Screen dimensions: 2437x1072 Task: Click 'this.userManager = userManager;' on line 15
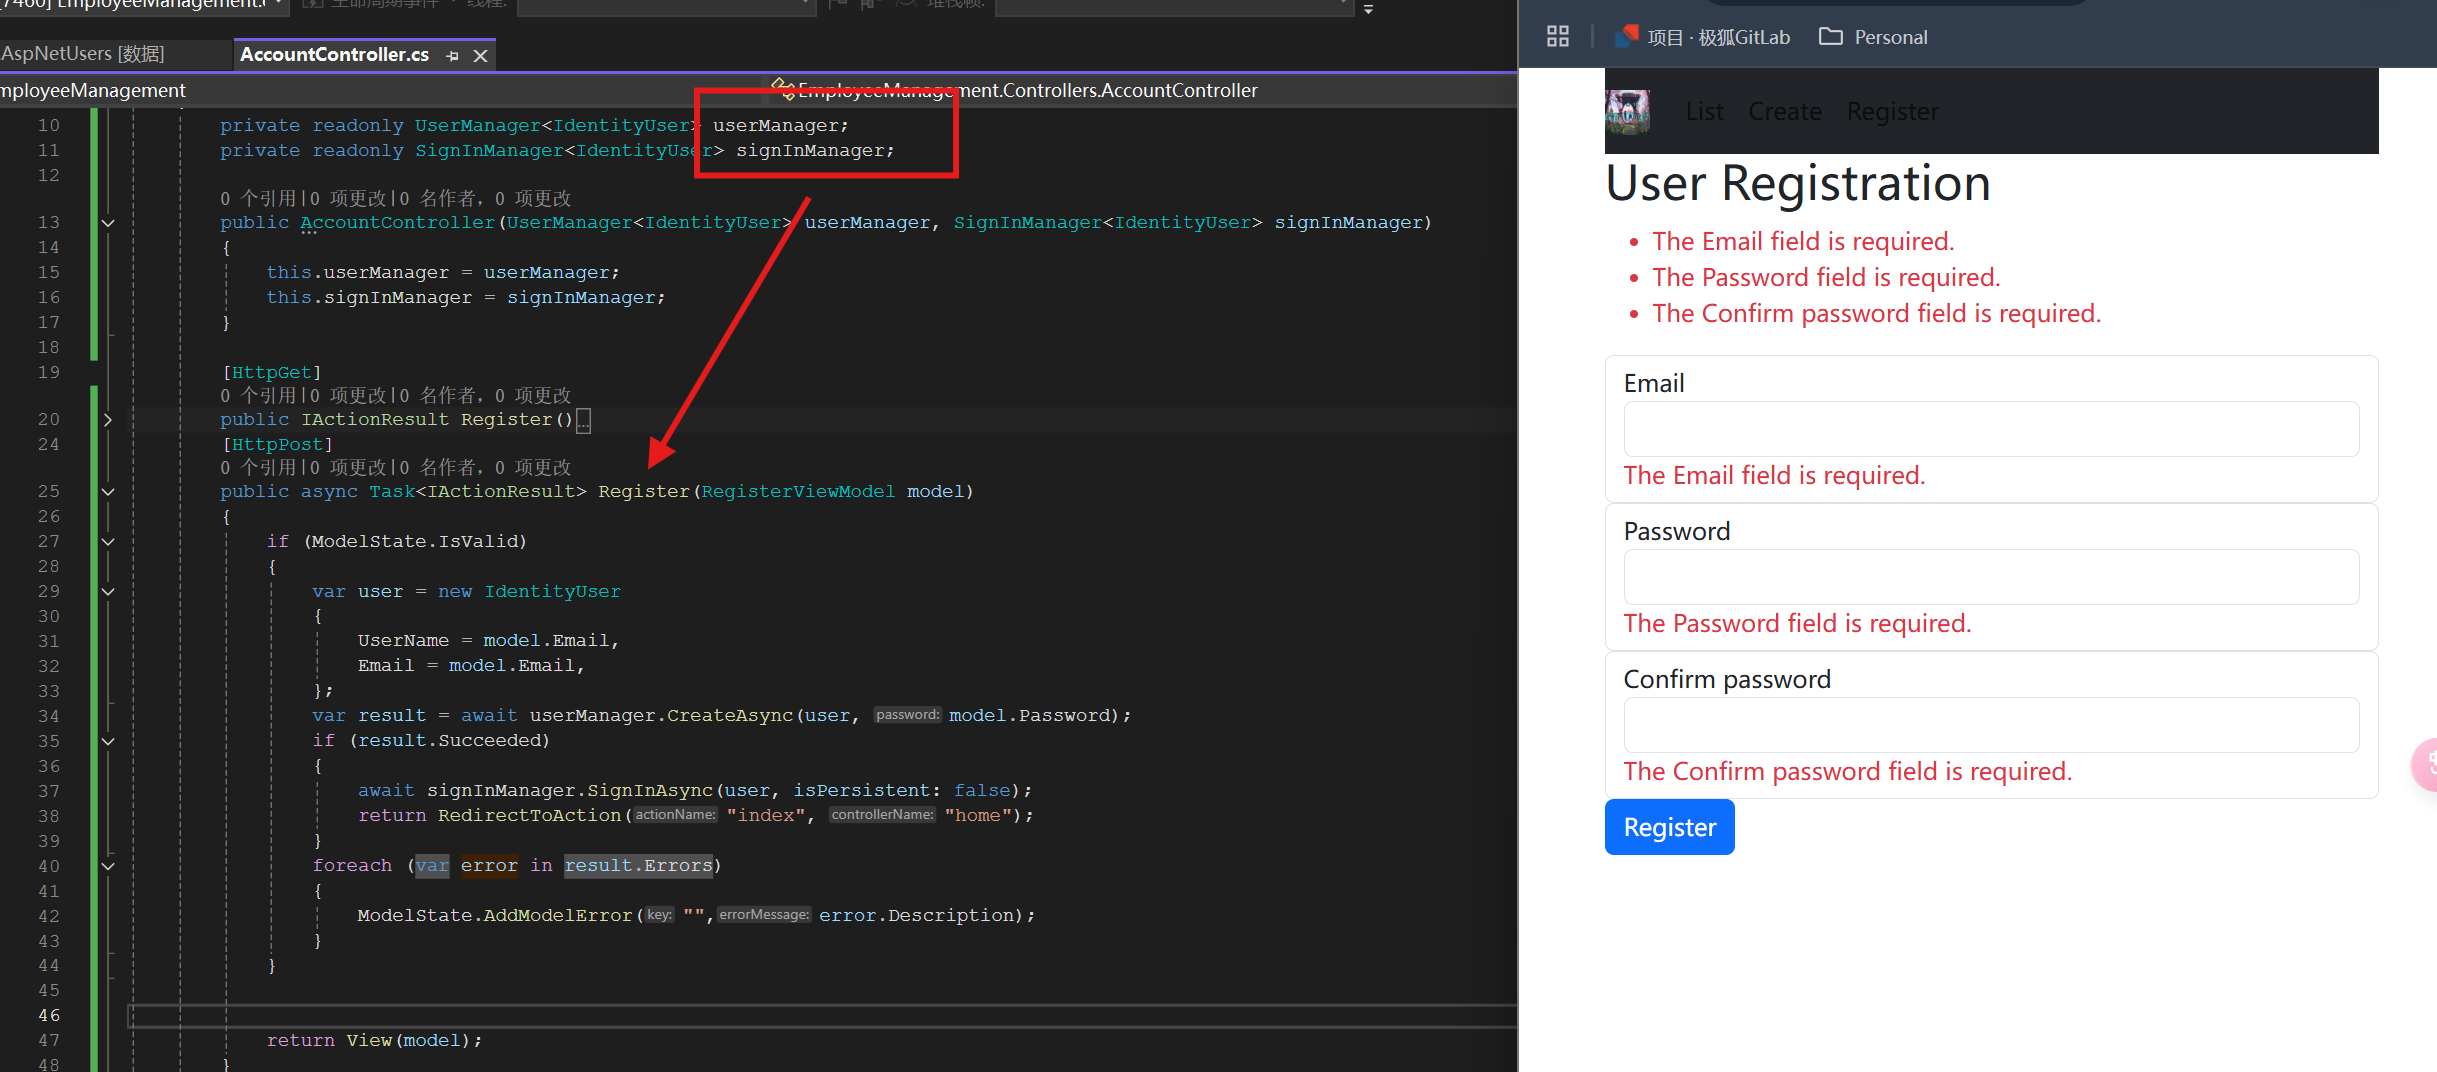pos(443,273)
